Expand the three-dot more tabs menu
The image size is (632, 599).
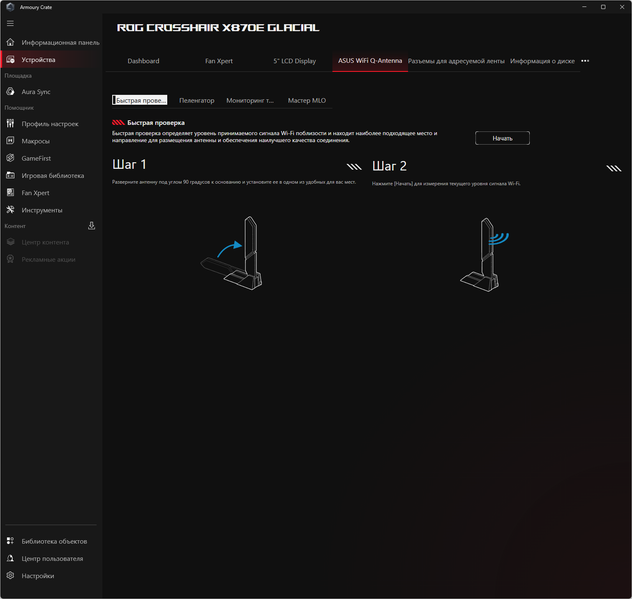coord(585,61)
